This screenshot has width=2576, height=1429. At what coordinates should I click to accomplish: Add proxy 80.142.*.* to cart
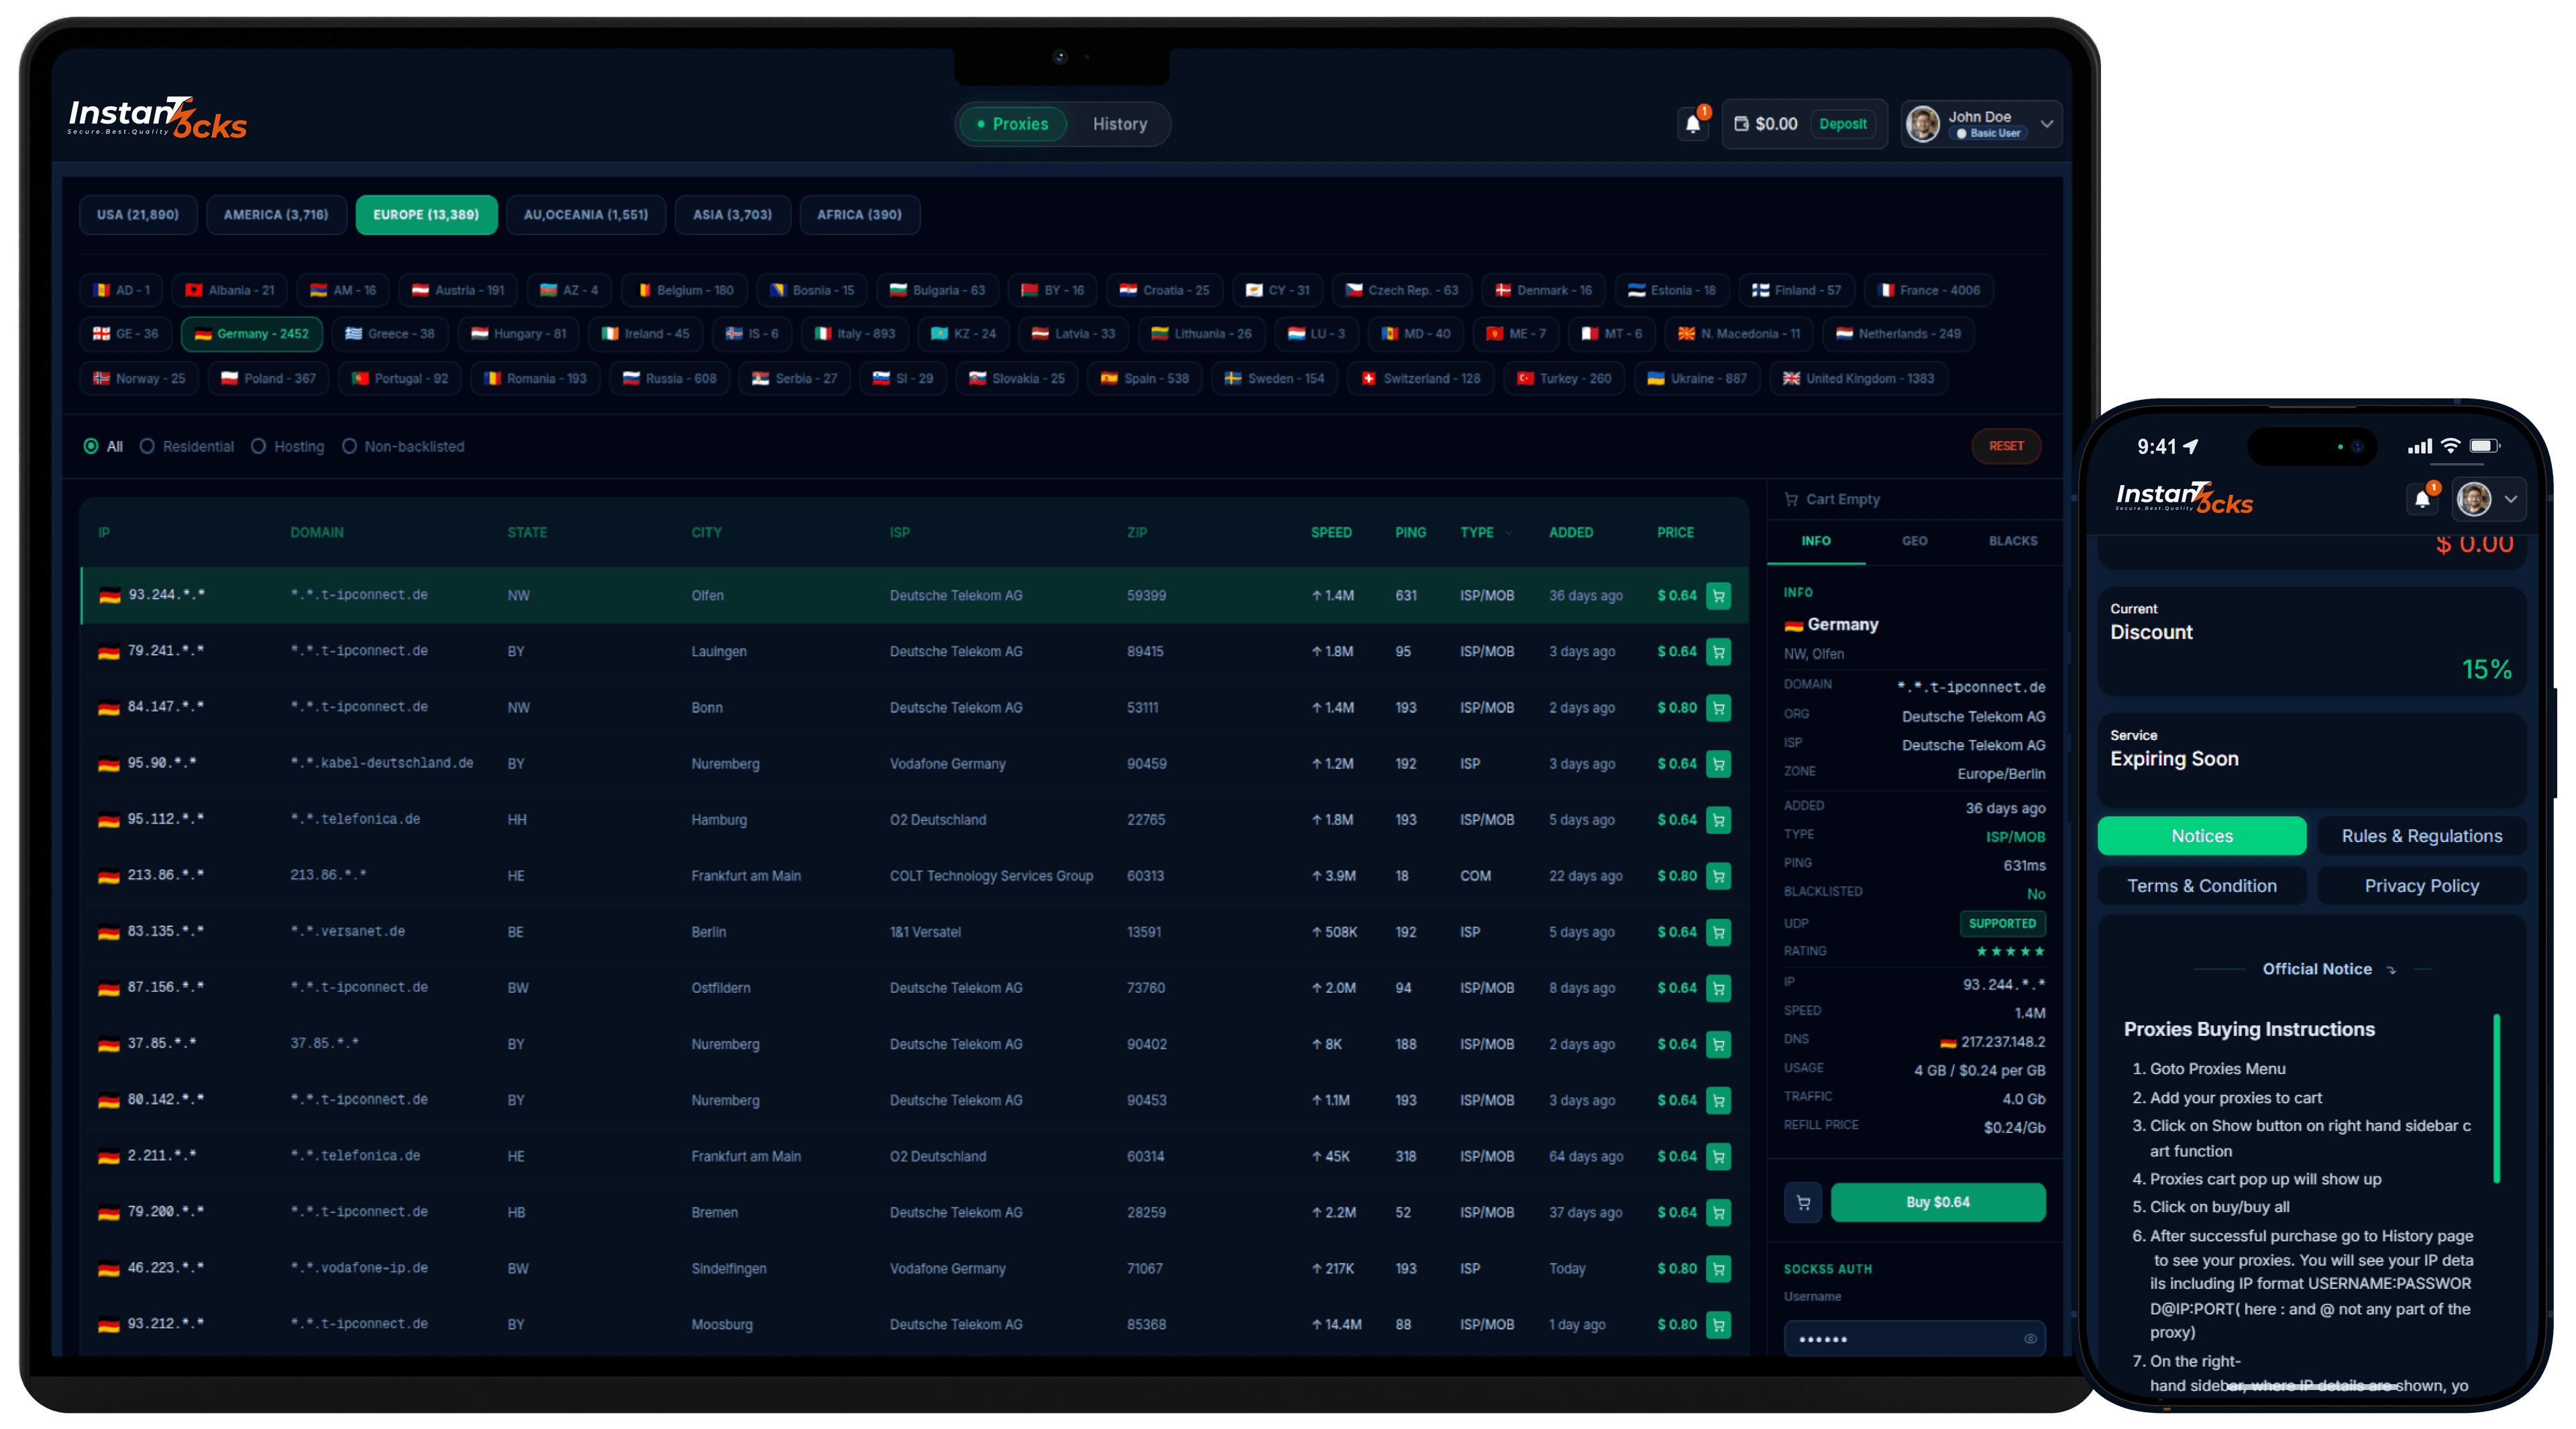click(1718, 1100)
